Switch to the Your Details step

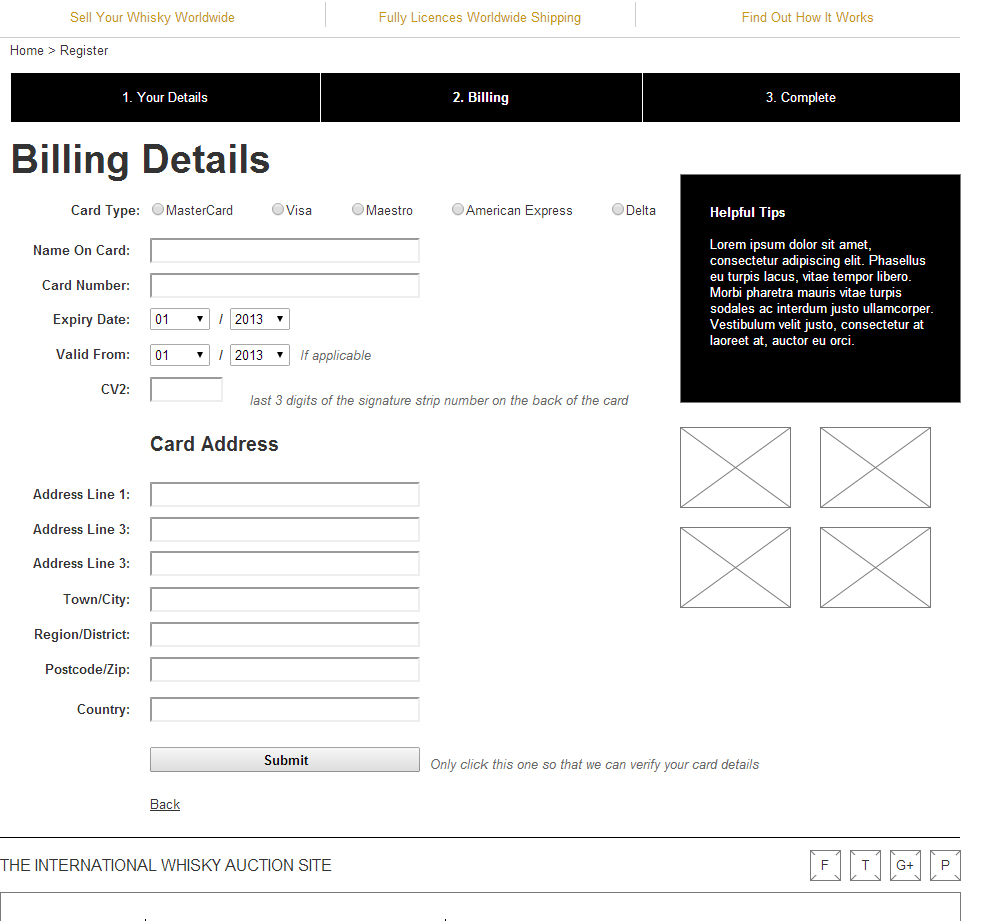(165, 97)
